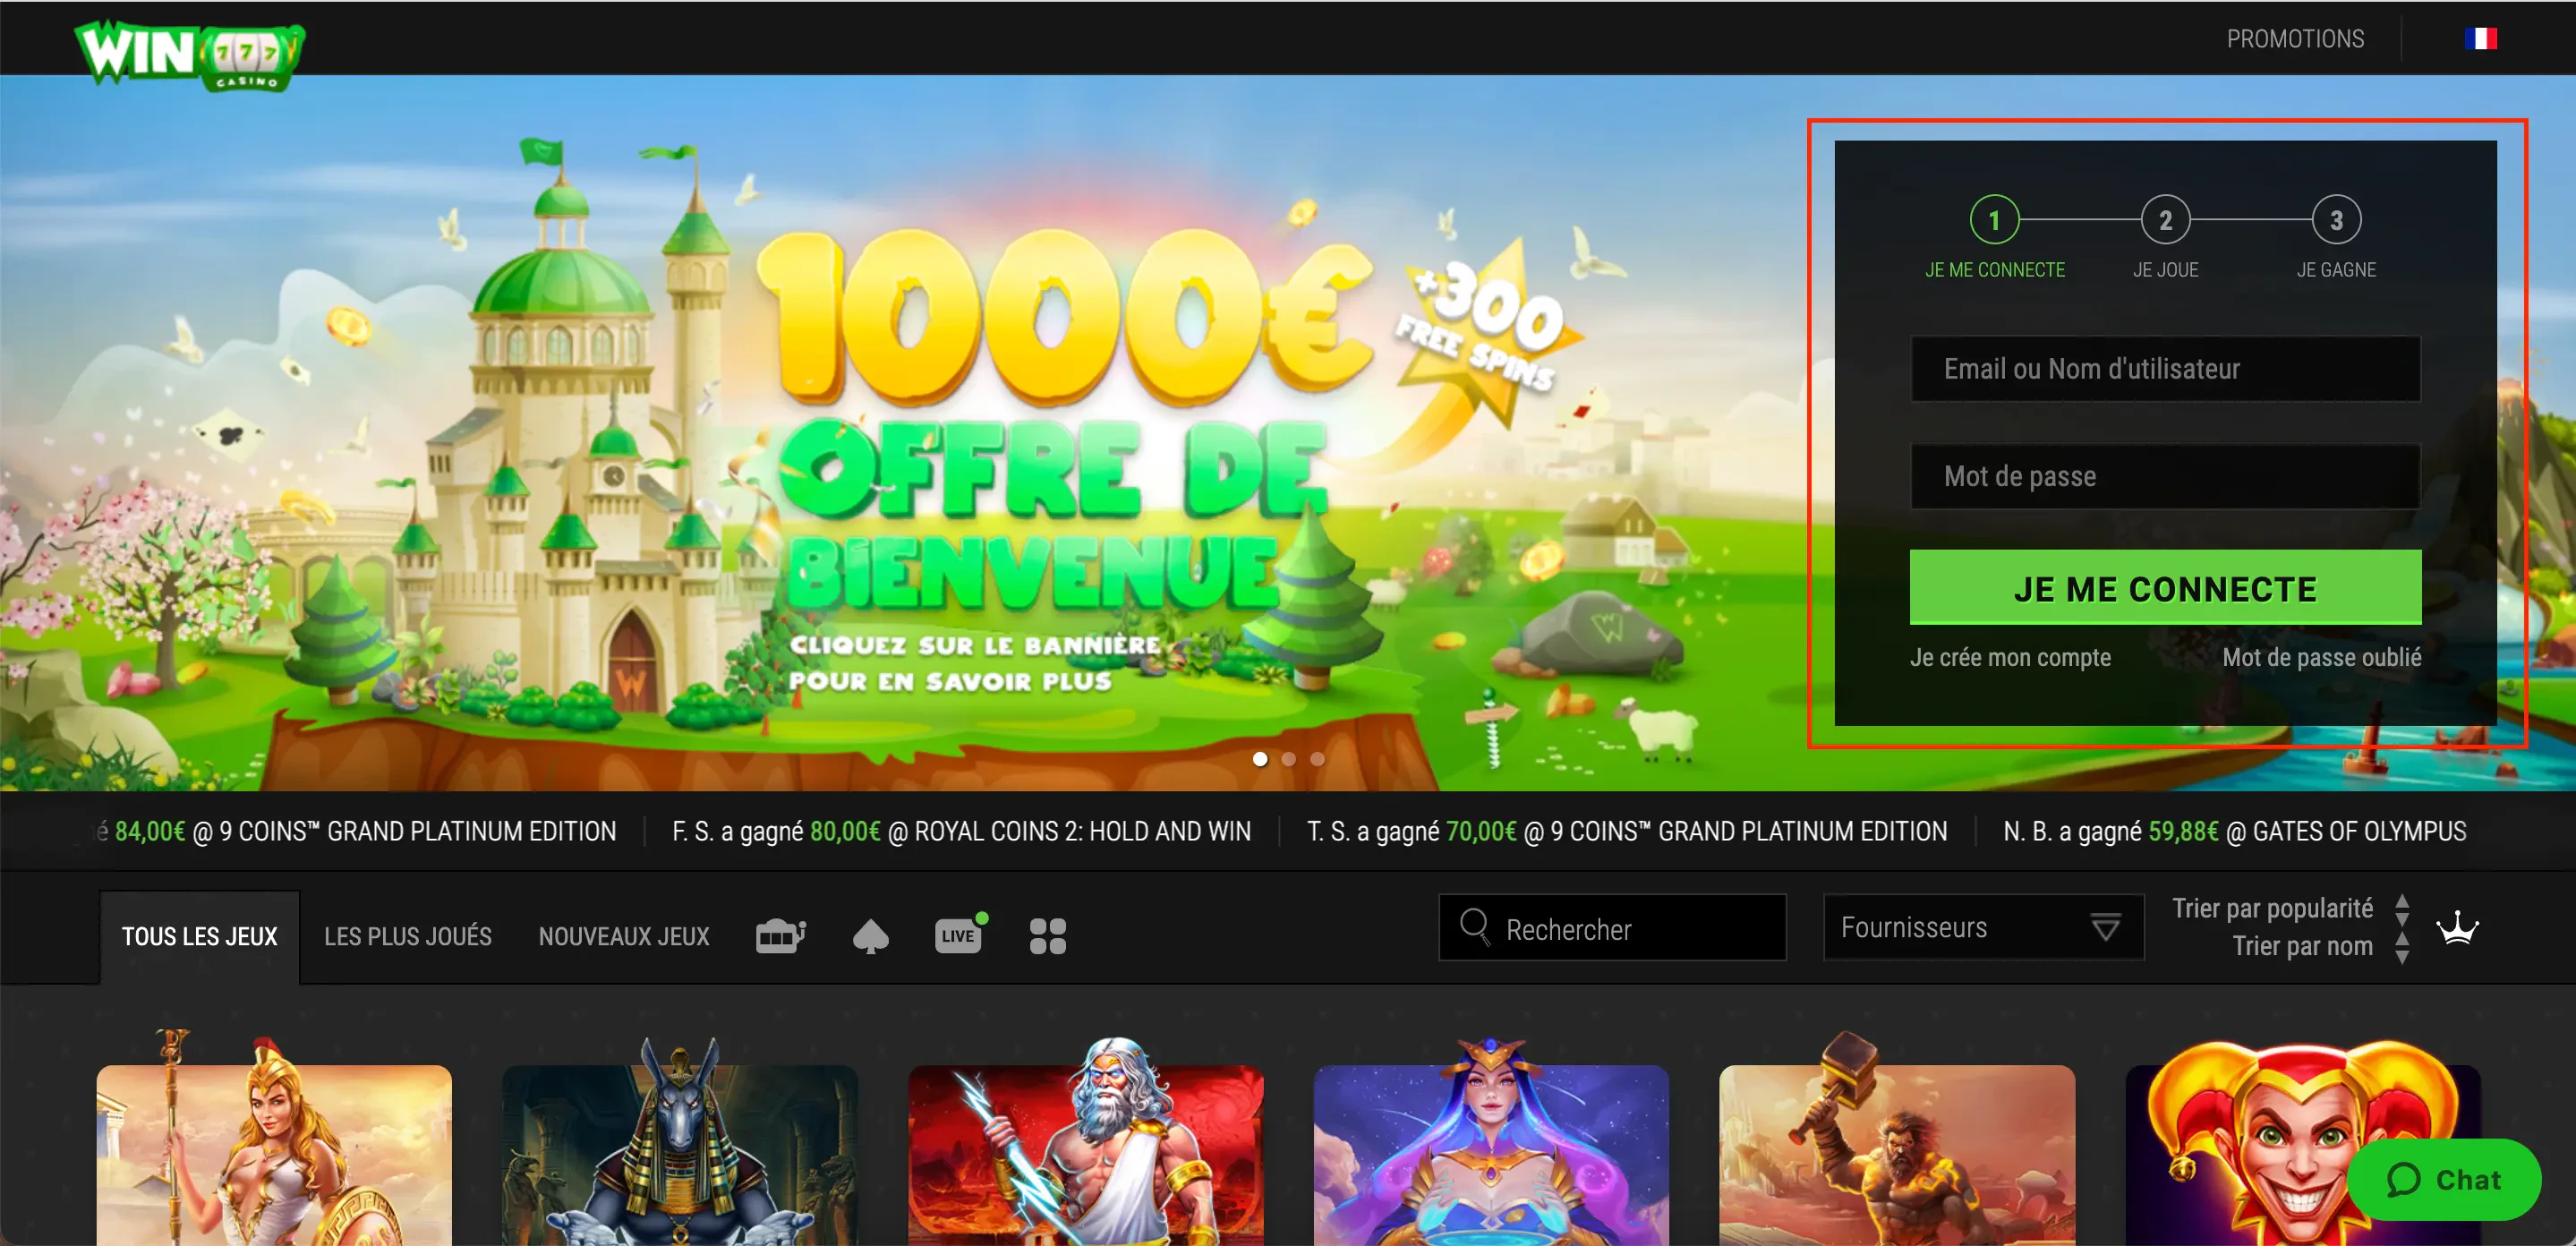
Task: Switch to LES PLUS JOUÉS tab
Action: (x=408, y=937)
